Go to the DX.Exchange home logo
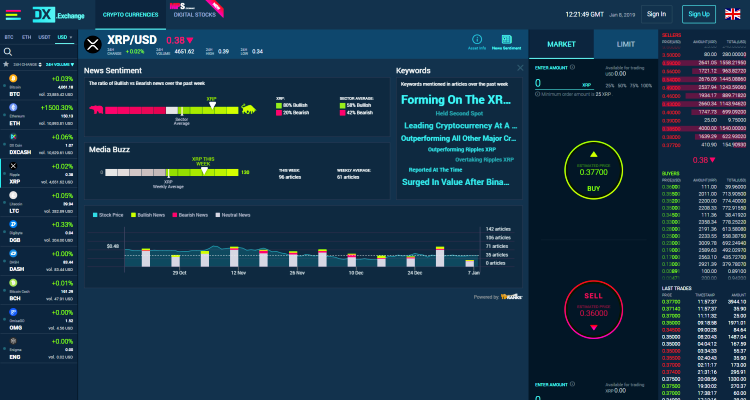This screenshot has height=400, width=750. tap(58, 15)
